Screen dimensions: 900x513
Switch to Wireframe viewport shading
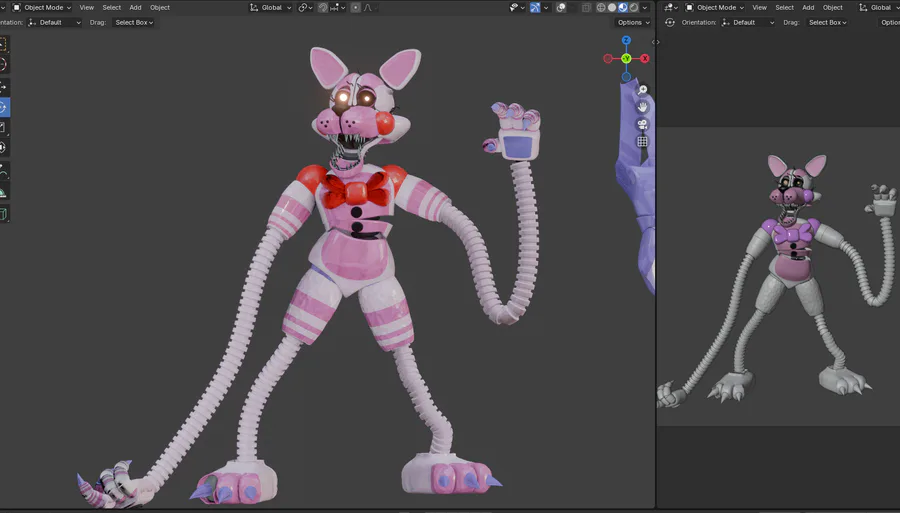[601, 7]
